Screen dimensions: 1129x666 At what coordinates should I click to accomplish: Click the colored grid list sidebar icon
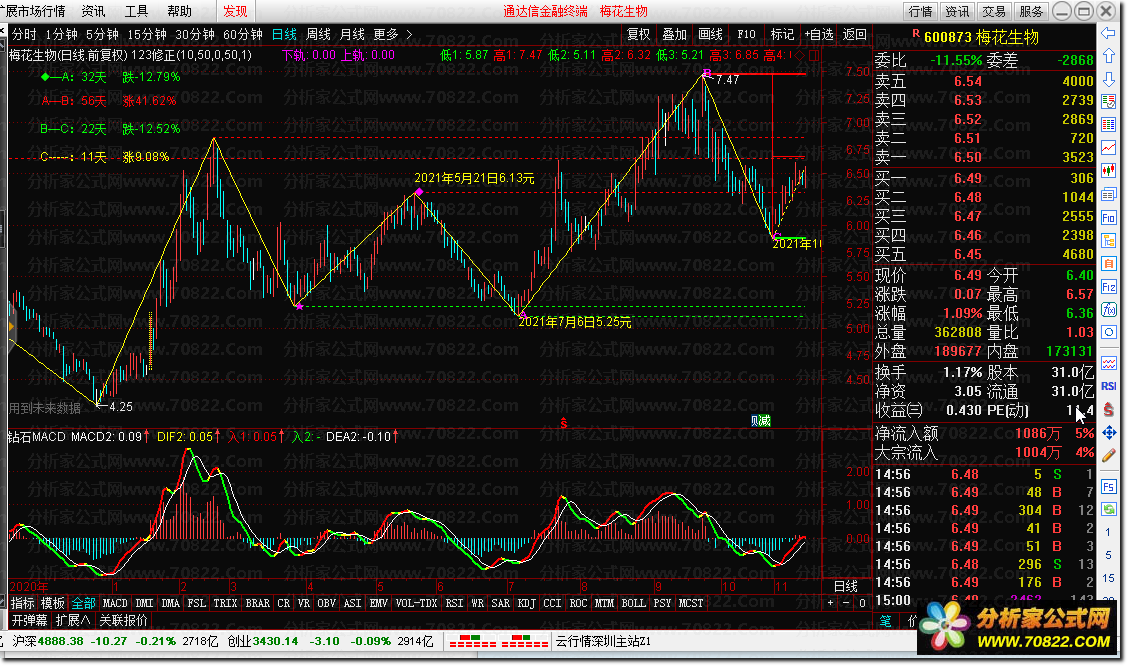(1108, 125)
